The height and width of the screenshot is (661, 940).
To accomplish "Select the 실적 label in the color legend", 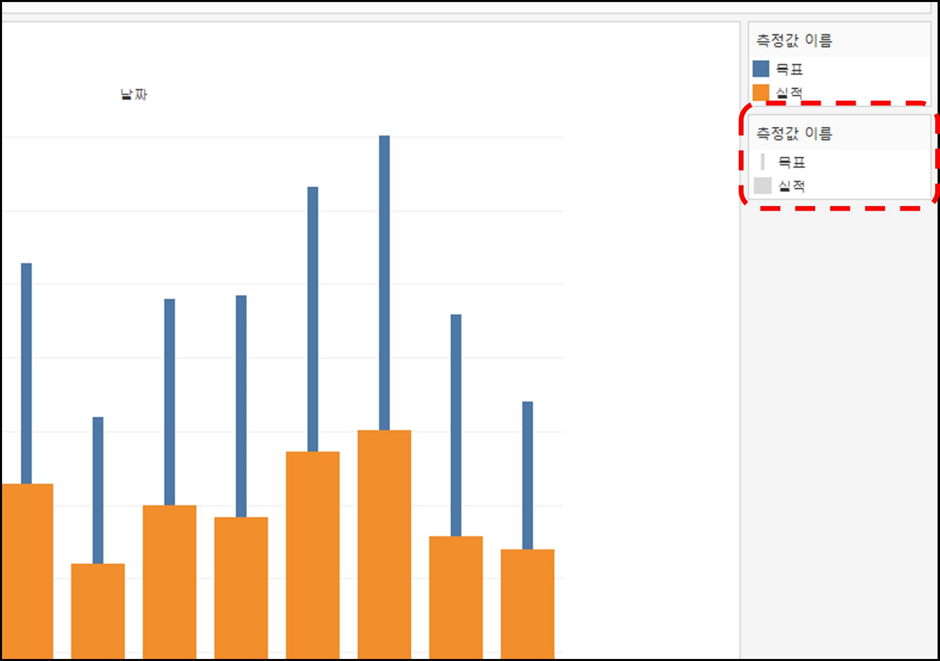I will (789, 93).
